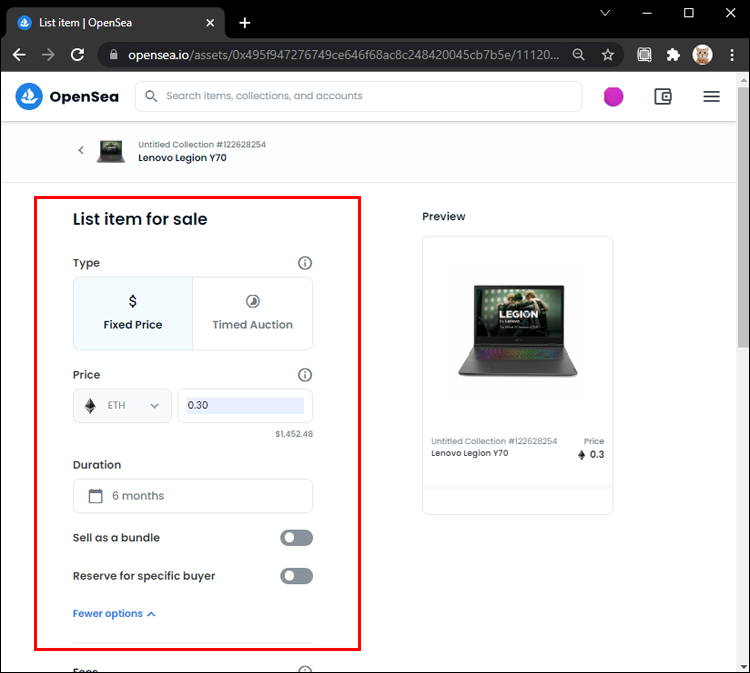This screenshot has width=750, height=673.
Task: Click the price input showing 0.30
Action: tap(245, 406)
